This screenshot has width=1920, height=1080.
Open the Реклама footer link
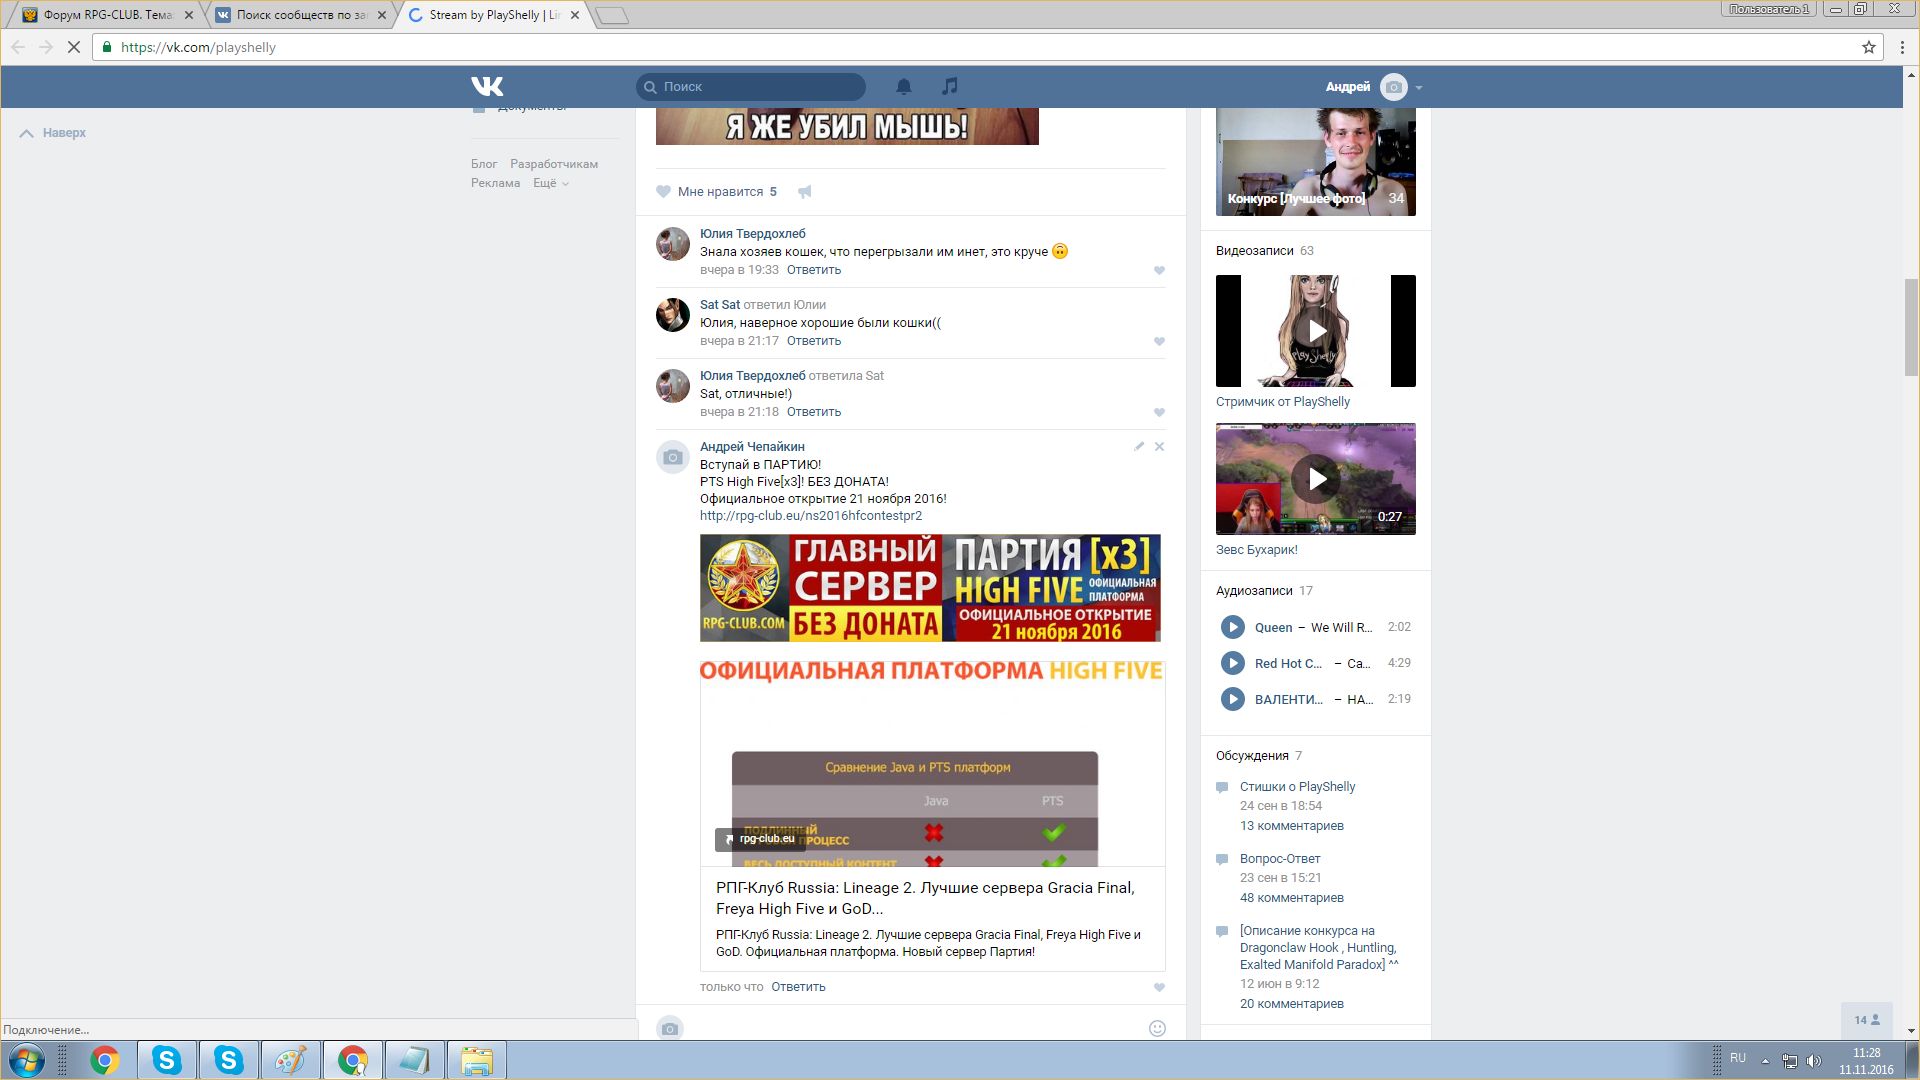pos(495,183)
